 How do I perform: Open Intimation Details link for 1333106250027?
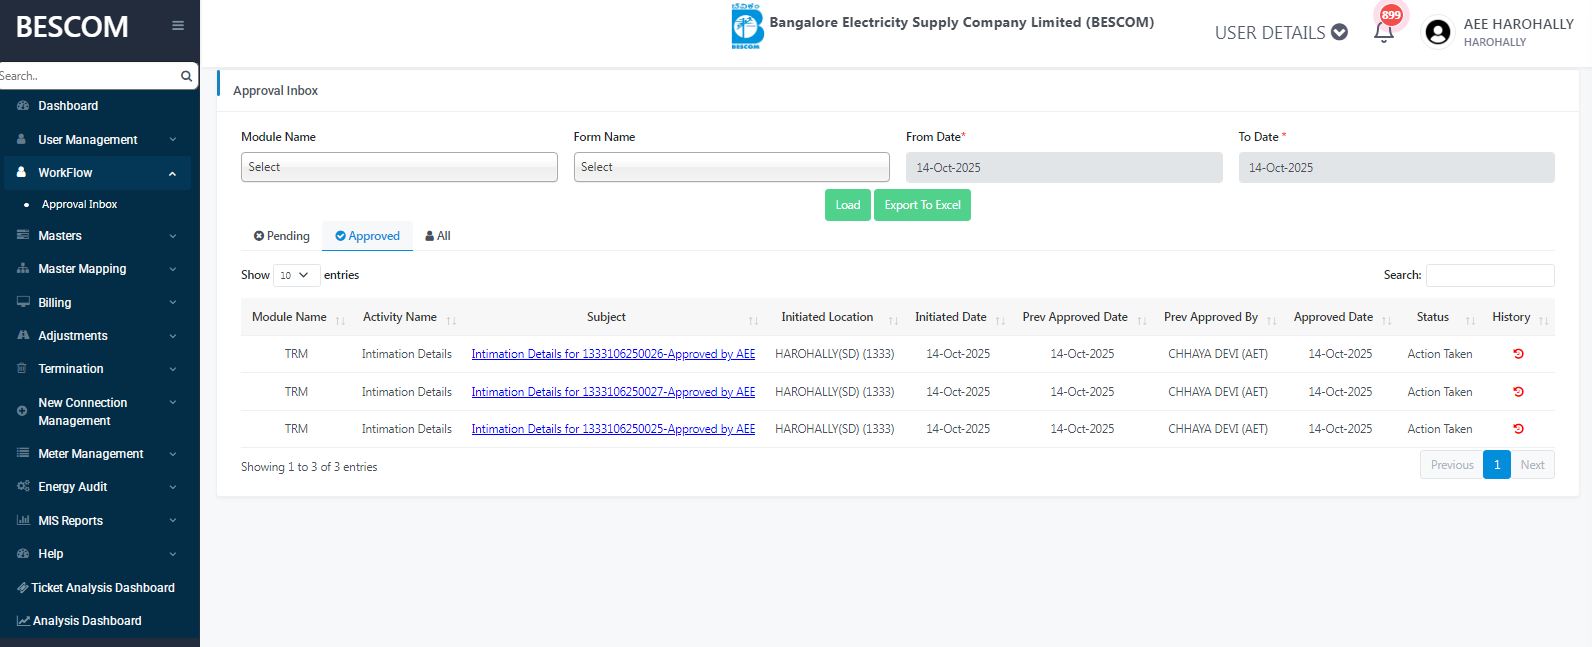pyautogui.click(x=613, y=392)
